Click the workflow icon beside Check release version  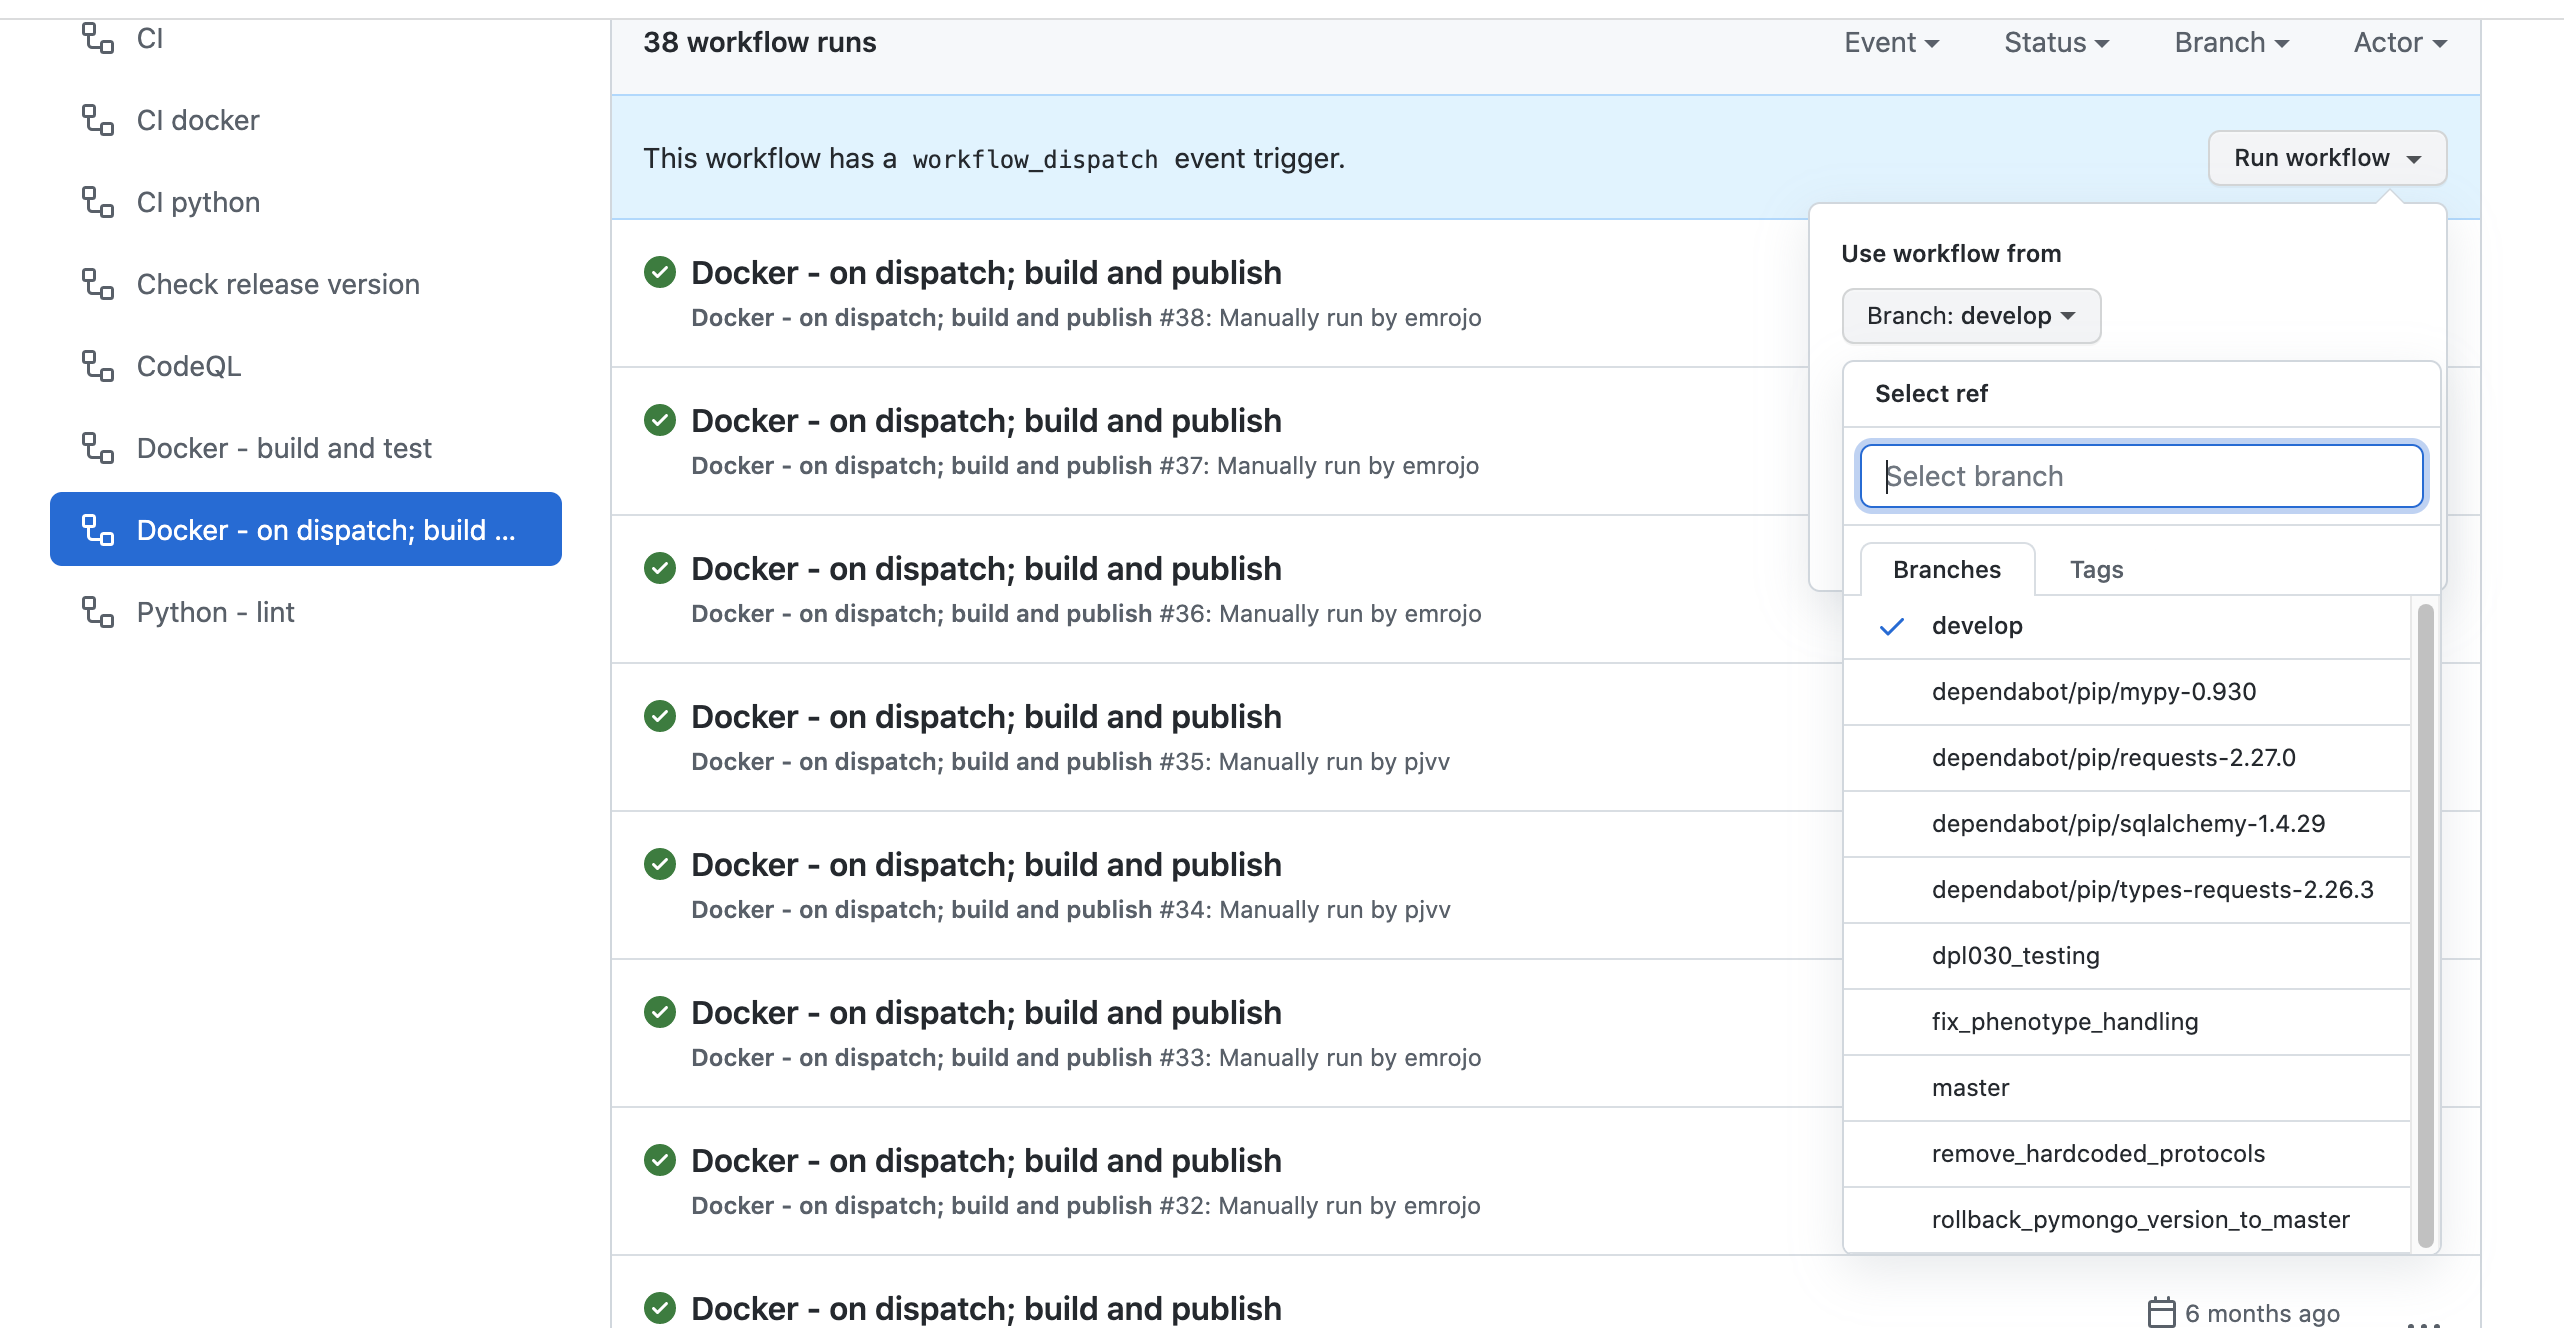pyautogui.click(x=97, y=284)
